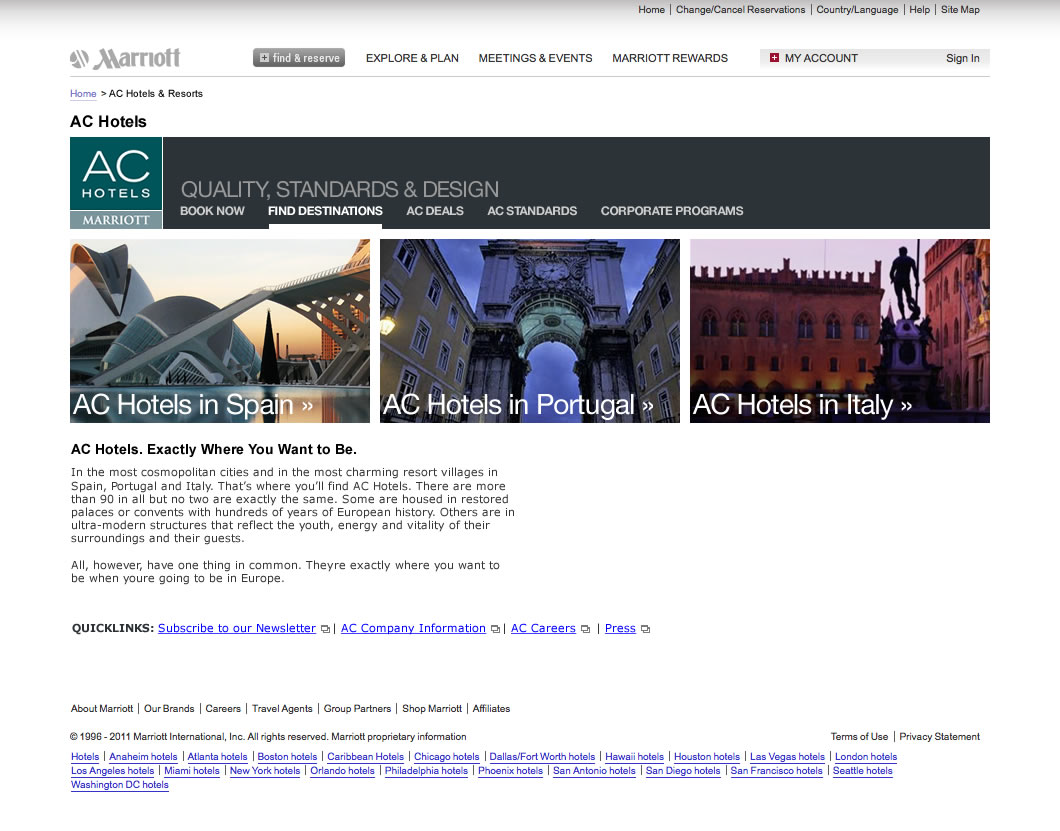Click the Marriott logo in the header
Screen dimensions: 1060x831
(x=125, y=59)
